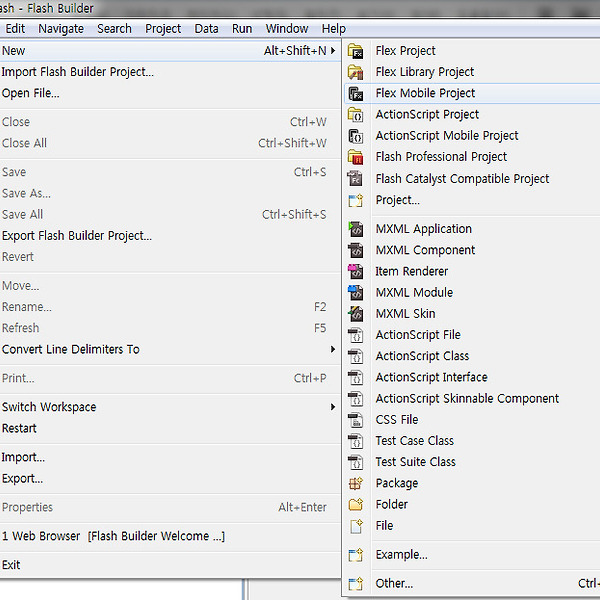This screenshot has width=600, height=600.
Task: Click the Flash Catalyst Compatible Project icon
Action: coord(355,179)
